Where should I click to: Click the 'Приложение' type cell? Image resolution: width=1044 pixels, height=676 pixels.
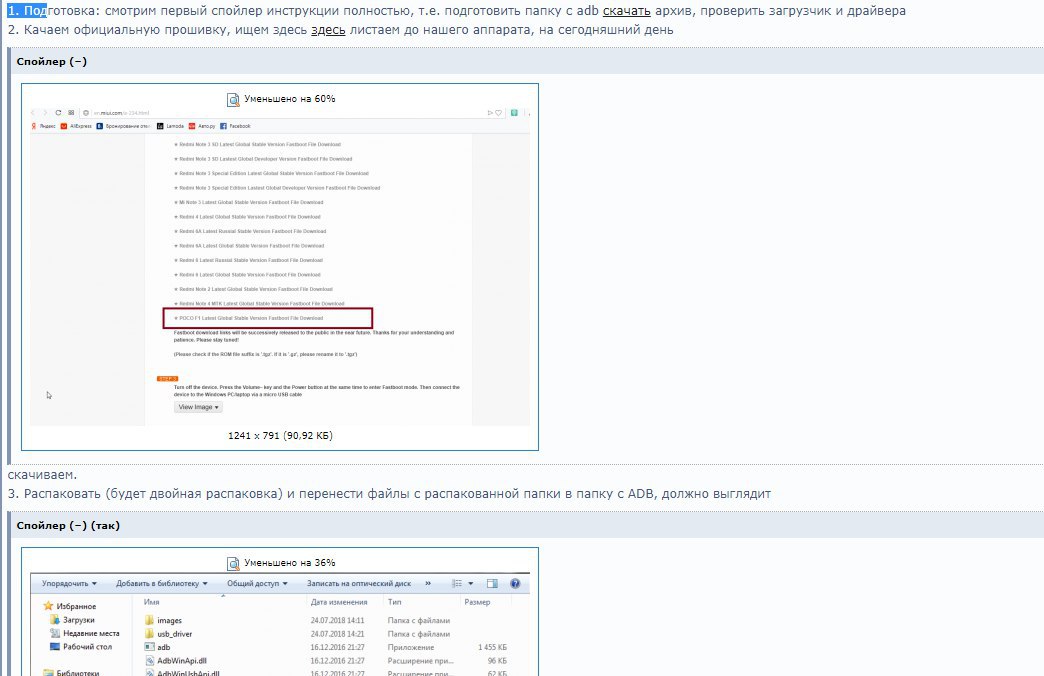pyautogui.click(x=411, y=647)
